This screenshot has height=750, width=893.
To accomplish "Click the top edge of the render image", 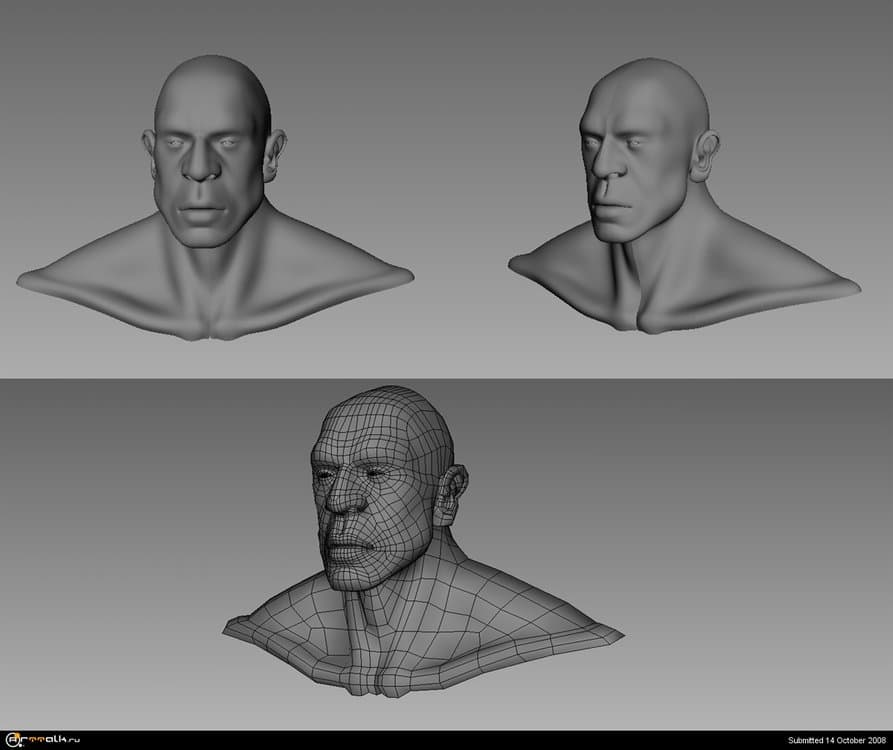I will [x=446, y=3].
